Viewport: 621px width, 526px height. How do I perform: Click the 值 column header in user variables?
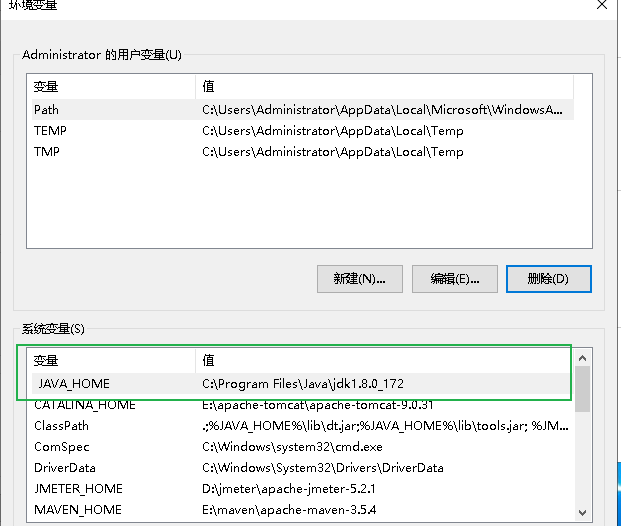tap(384, 86)
